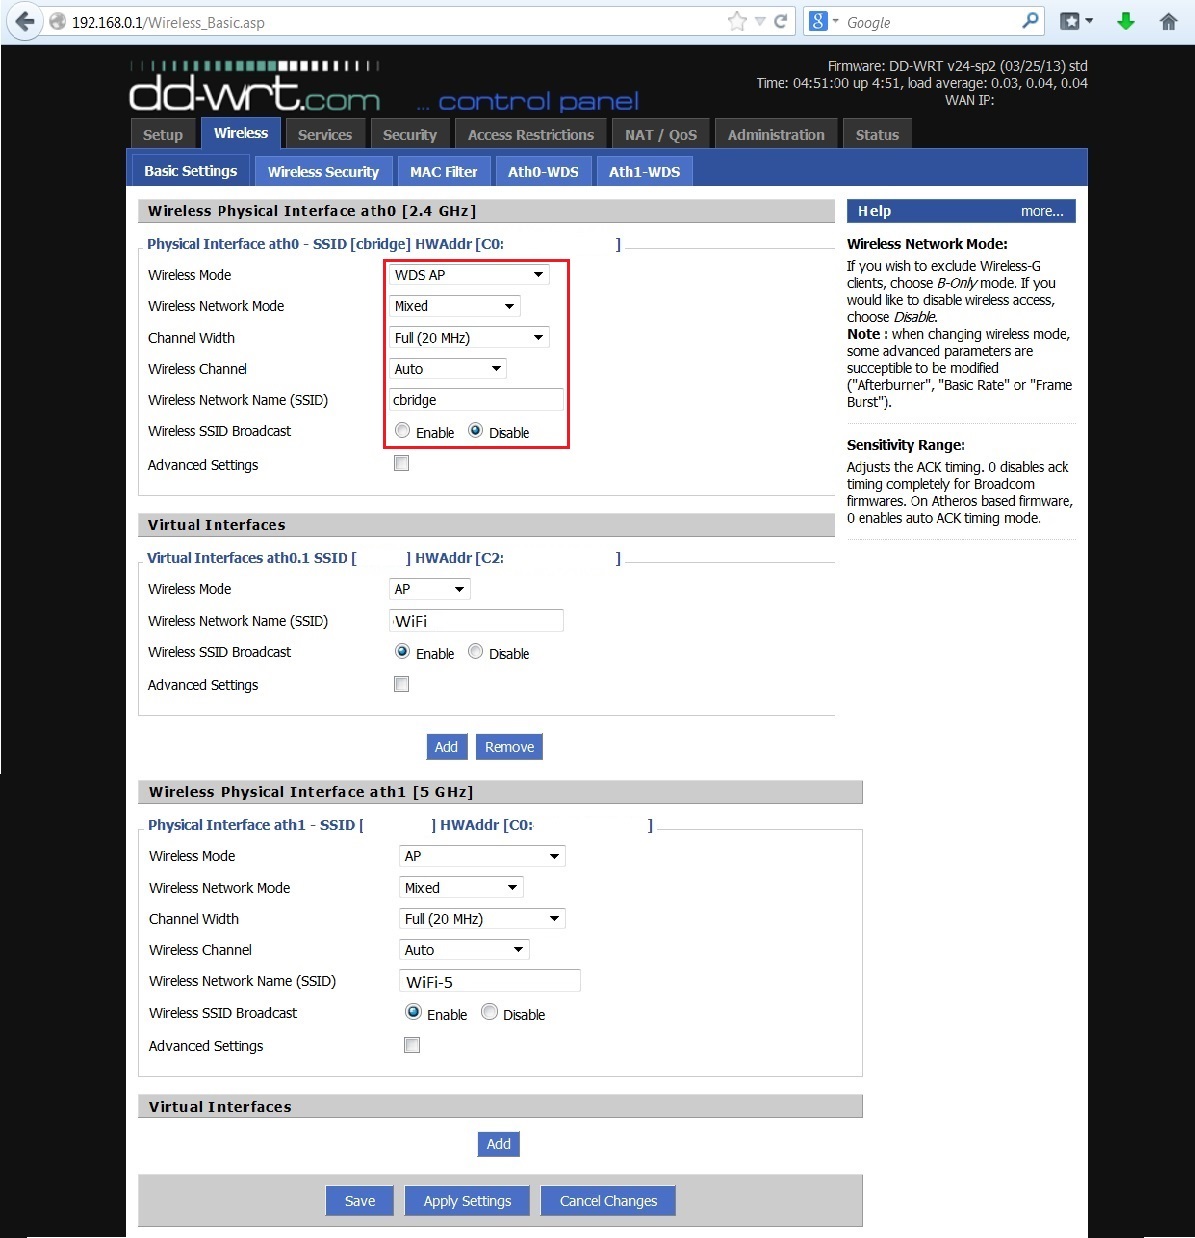The width and height of the screenshot is (1195, 1238).
Task: Switch to Wireless Security subtab
Action: tap(323, 172)
